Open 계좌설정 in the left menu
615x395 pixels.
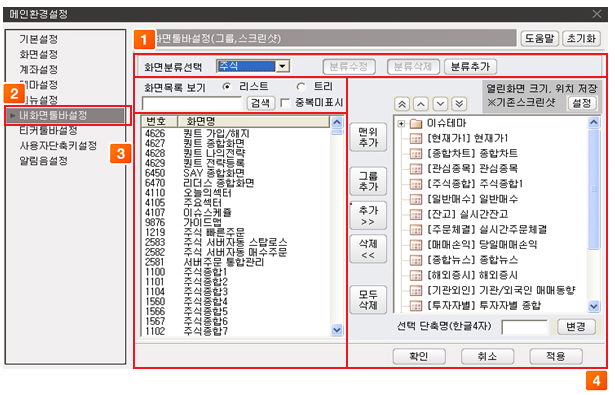pos(38,69)
